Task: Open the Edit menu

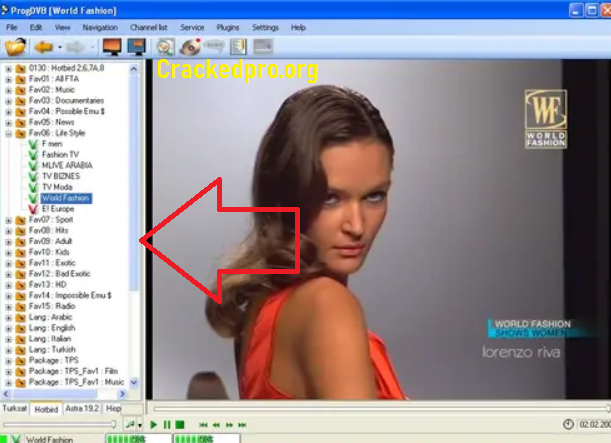Action: pyautogui.click(x=36, y=28)
